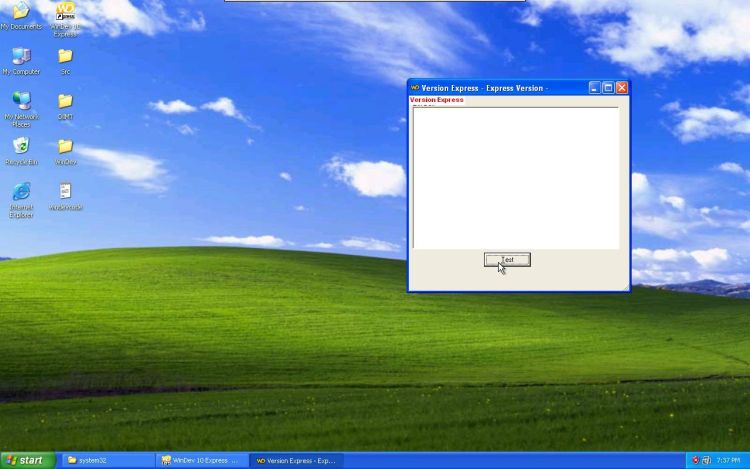Select the OIMT folder on the desktop
Image resolution: width=750 pixels, height=469 pixels.
pos(66,106)
